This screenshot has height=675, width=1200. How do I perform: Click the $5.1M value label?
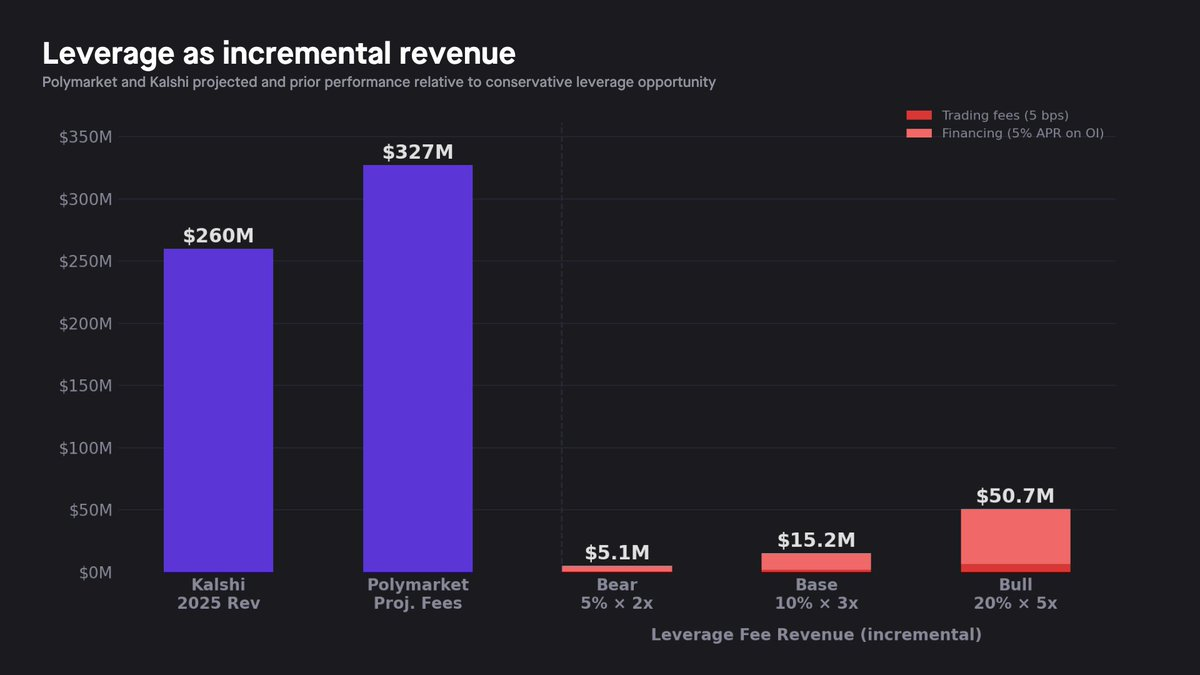click(x=617, y=553)
